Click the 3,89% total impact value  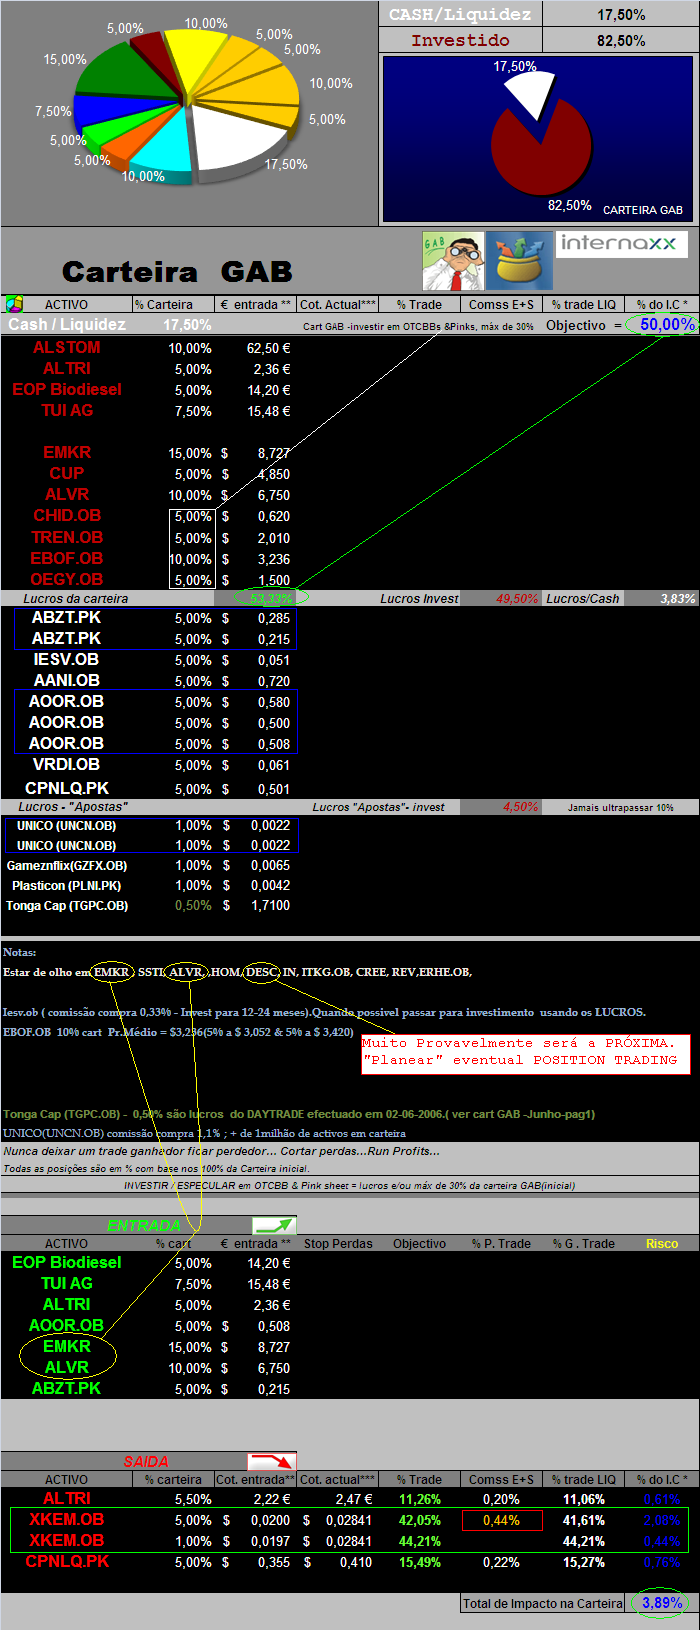pyautogui.click(x=661, y=1602)
